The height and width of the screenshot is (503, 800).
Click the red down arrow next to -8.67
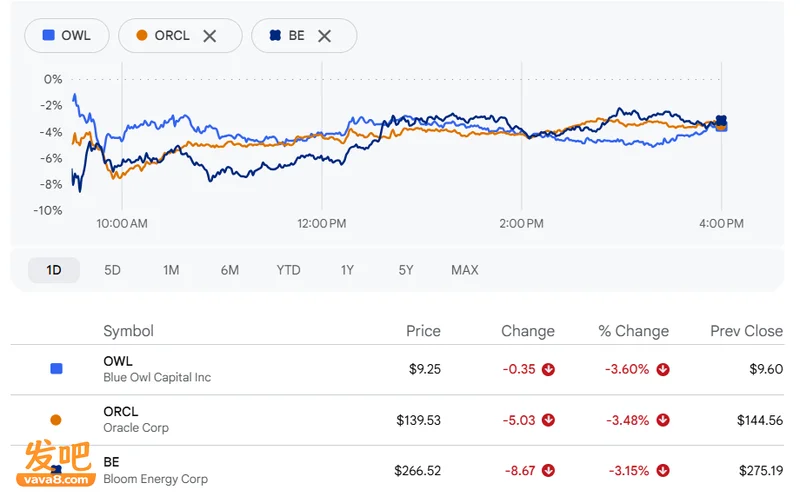pyautogui.click(x=548, y=470)
